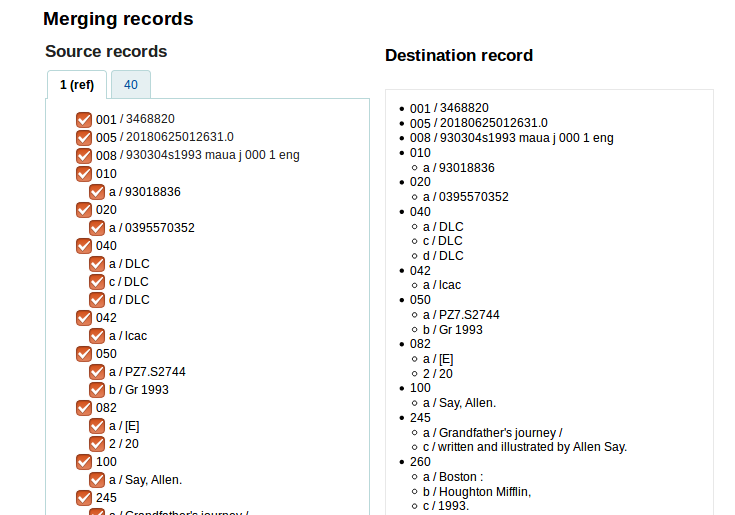735x515 pixels.
Task: Click the Destination record heading
Action: coord(459,55)
